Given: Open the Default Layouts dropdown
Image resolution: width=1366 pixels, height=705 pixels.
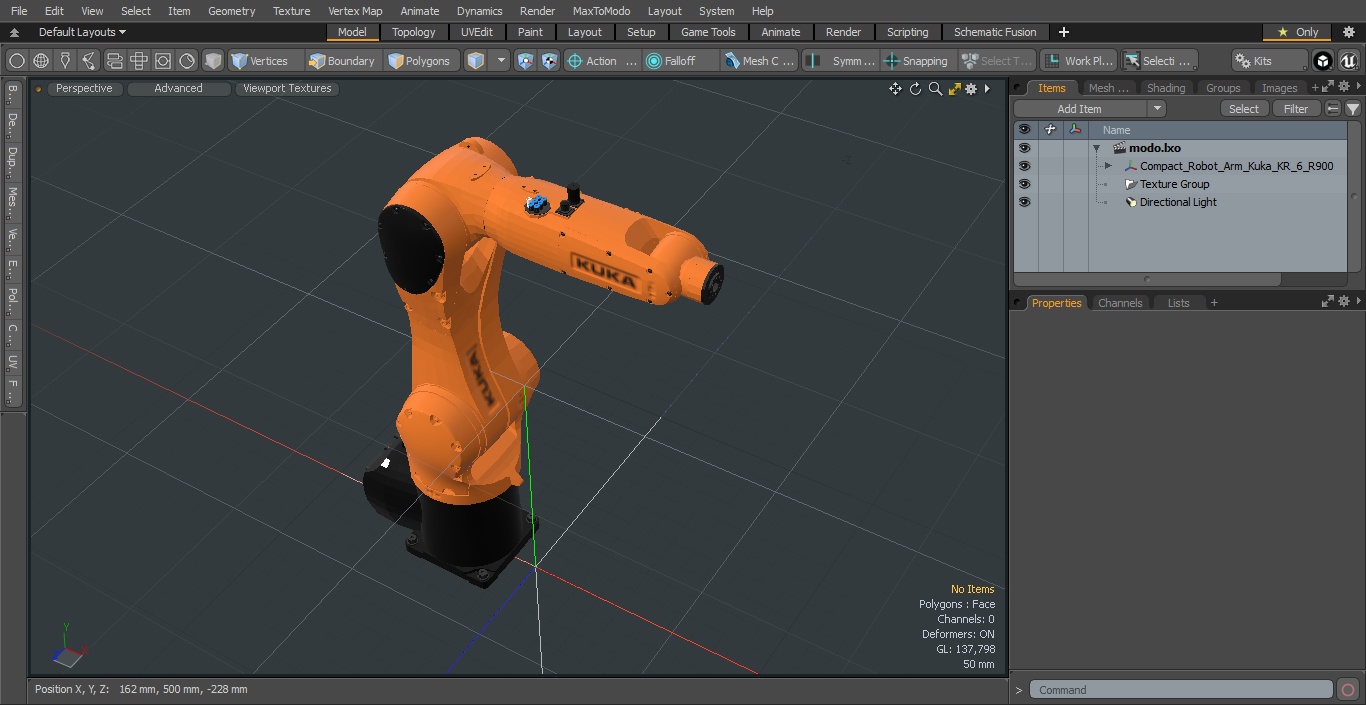Looking at the screenshot, I should [82, 32].
